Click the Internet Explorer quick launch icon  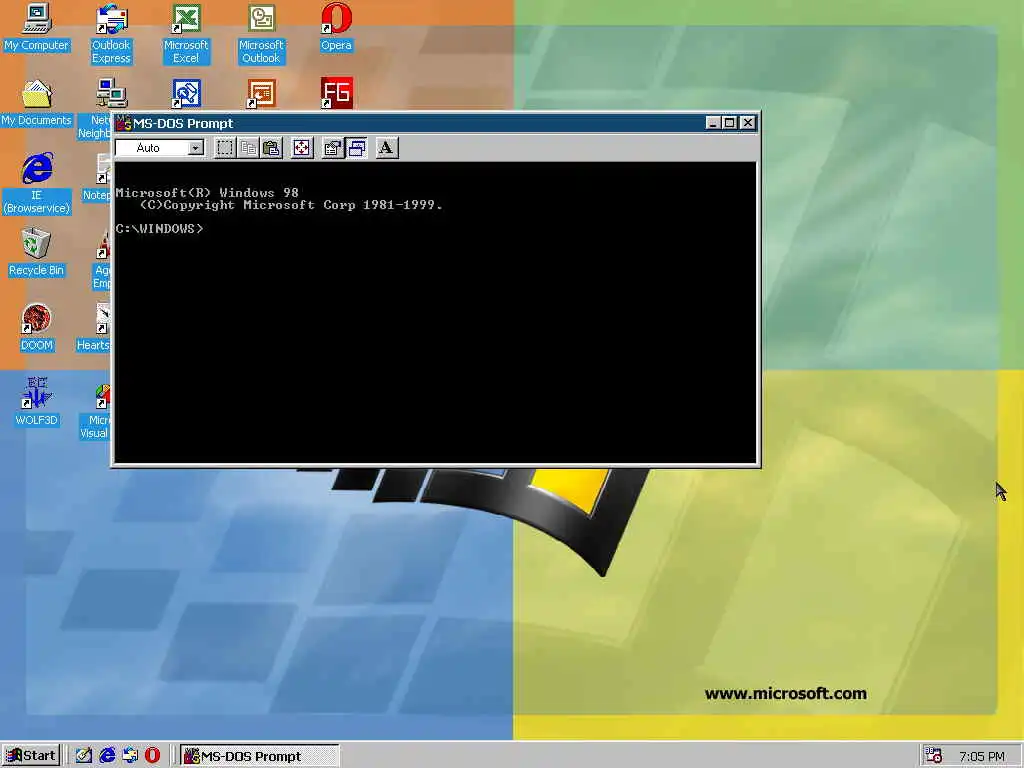pos(107,756)
